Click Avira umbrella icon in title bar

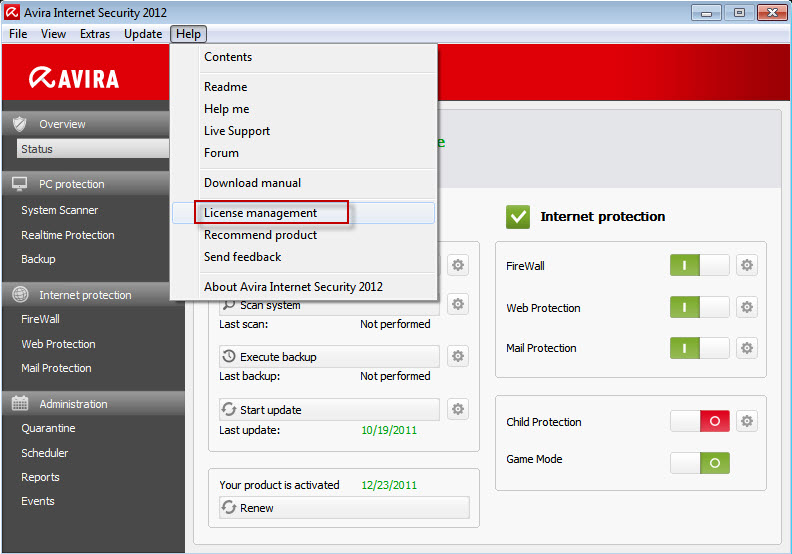coord(12,12)
